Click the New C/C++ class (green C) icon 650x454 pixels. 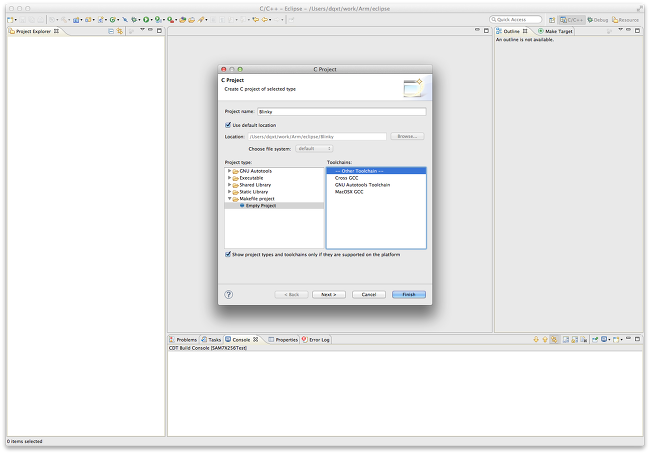click(112, 19)
